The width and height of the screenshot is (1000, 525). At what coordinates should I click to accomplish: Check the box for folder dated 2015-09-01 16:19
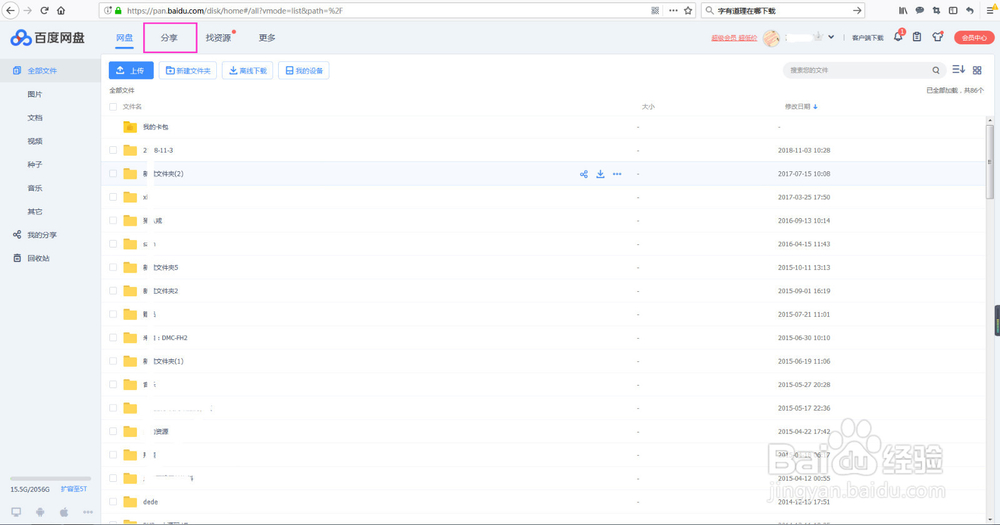click(x=113, y=291)
